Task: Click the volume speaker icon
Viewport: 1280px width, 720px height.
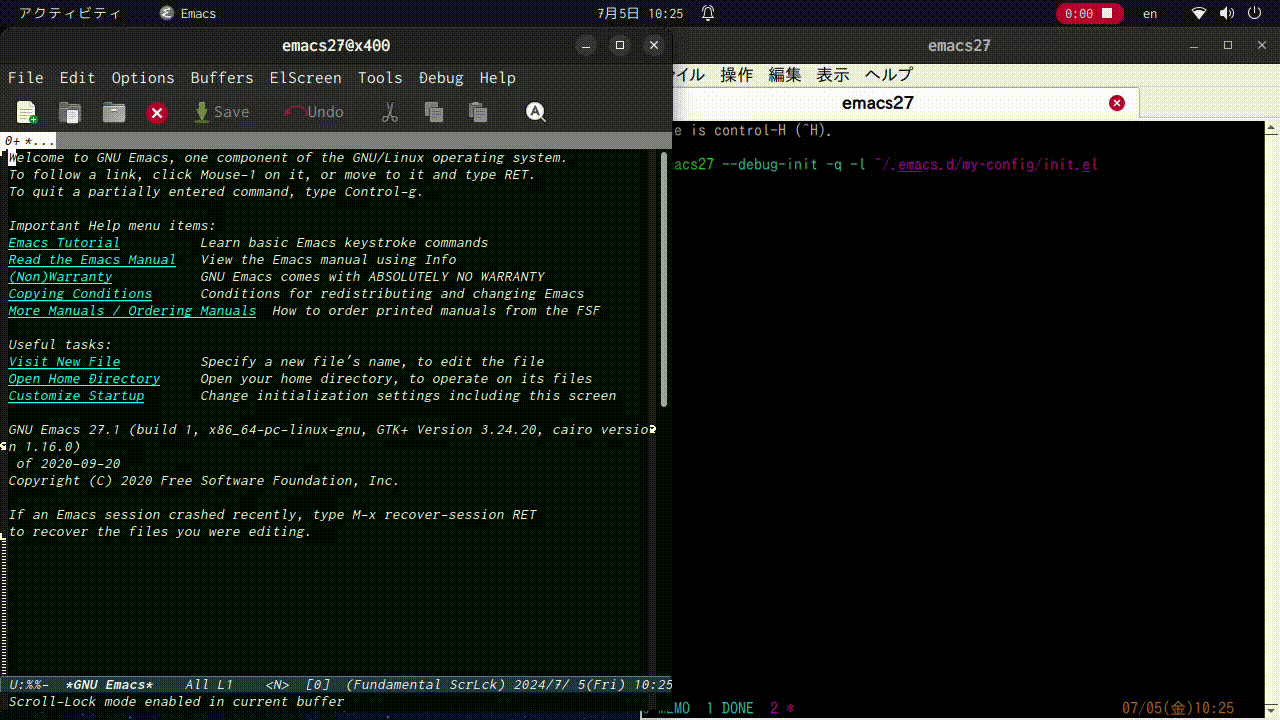Action: tap(1227, 14)
